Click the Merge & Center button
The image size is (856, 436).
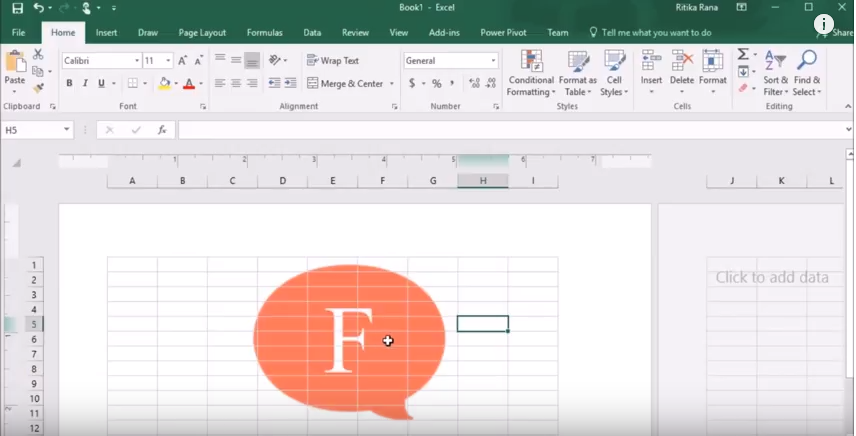point(345,84)
